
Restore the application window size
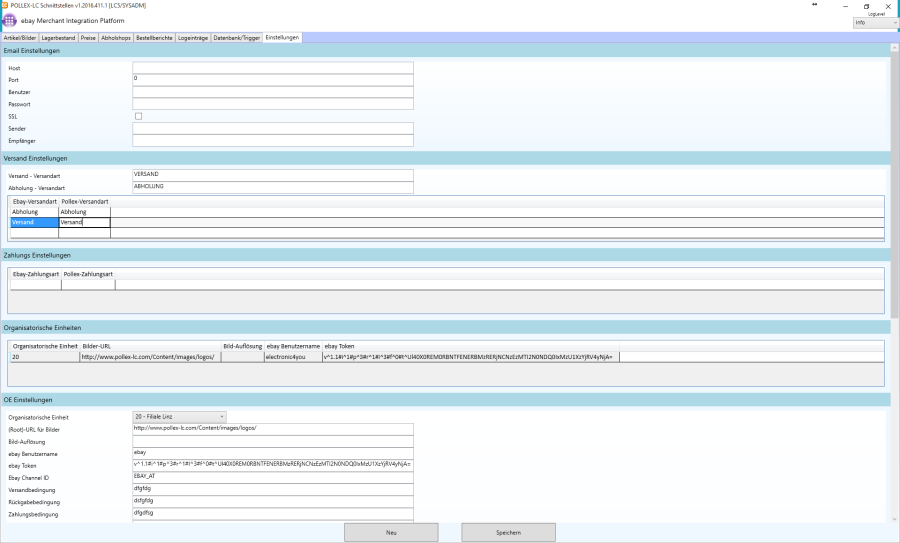[865, 5]
